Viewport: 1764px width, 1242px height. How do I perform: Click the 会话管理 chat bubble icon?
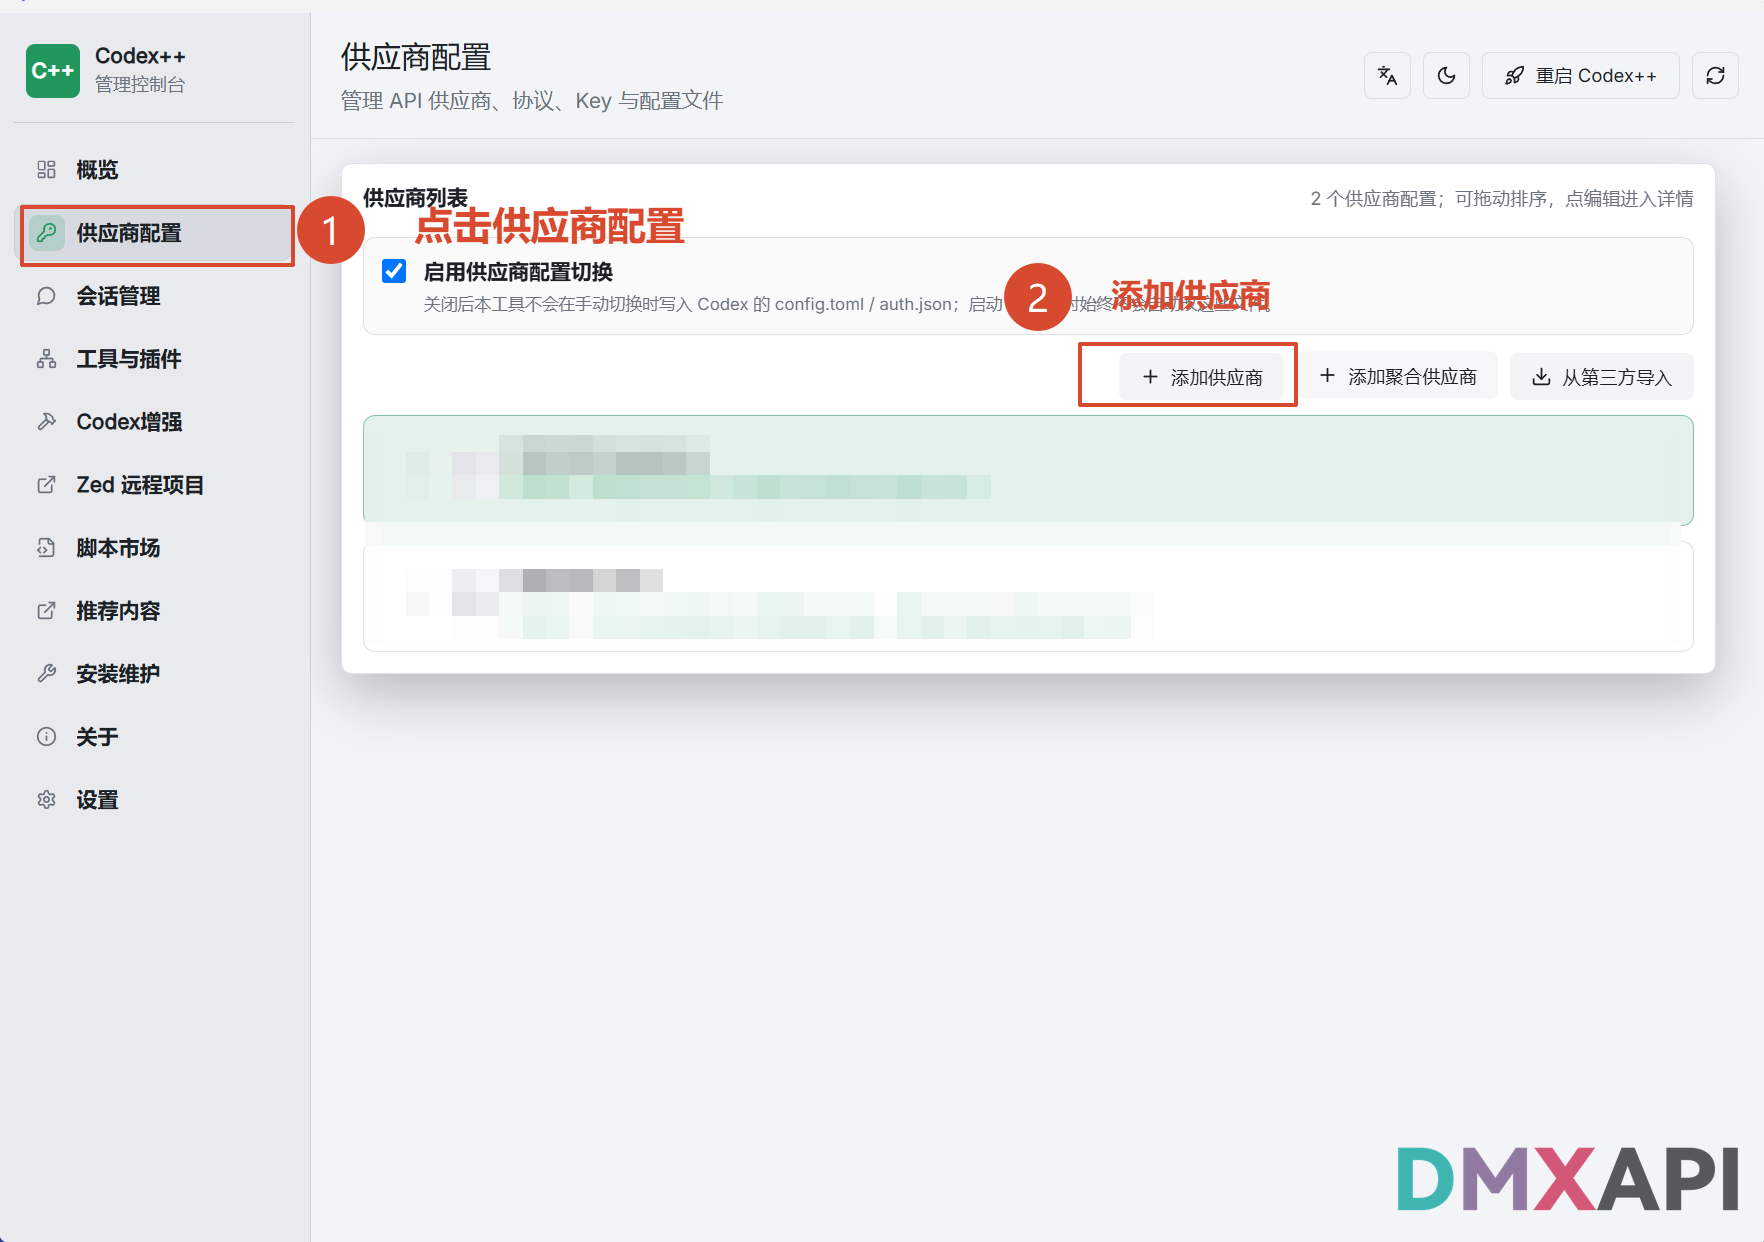click(x=46, y=296)
